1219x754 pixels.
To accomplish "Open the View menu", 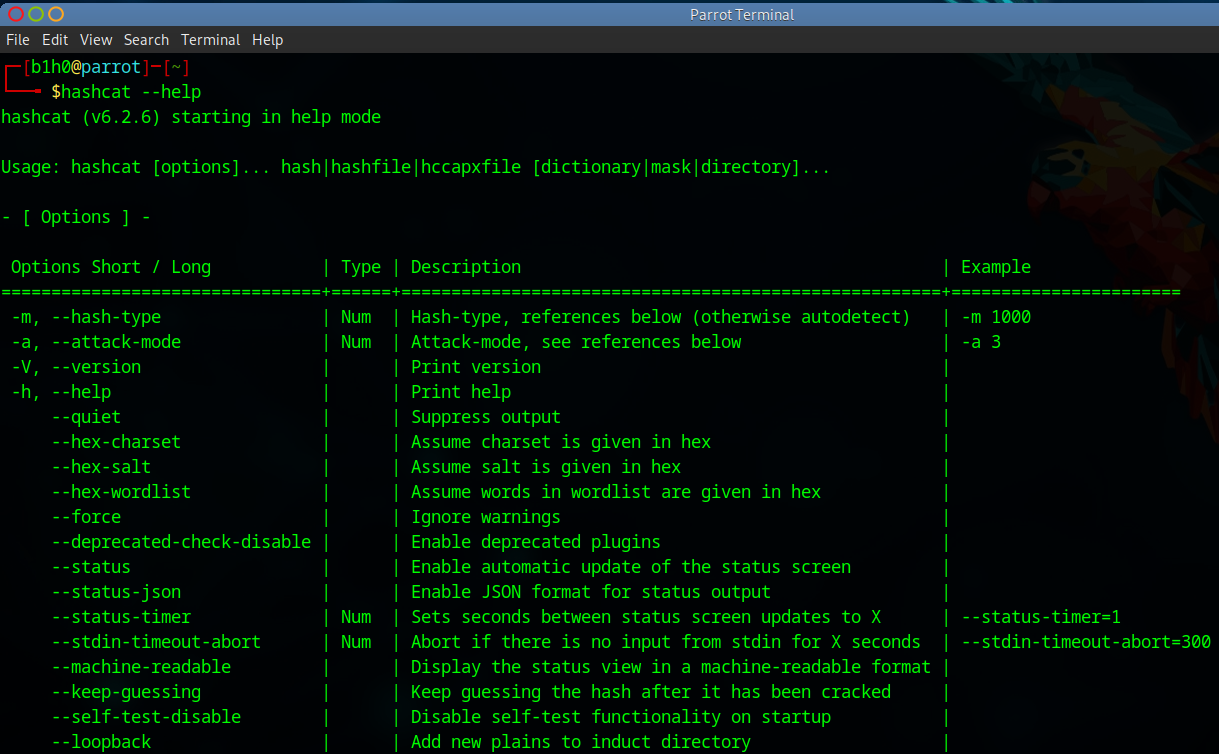I will coord(96,40).
